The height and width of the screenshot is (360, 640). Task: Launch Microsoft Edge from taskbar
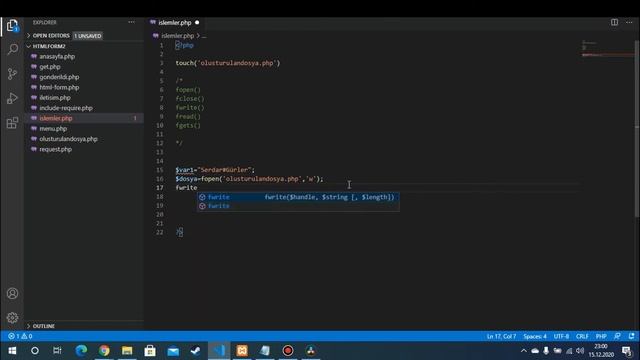pos(81,351)
